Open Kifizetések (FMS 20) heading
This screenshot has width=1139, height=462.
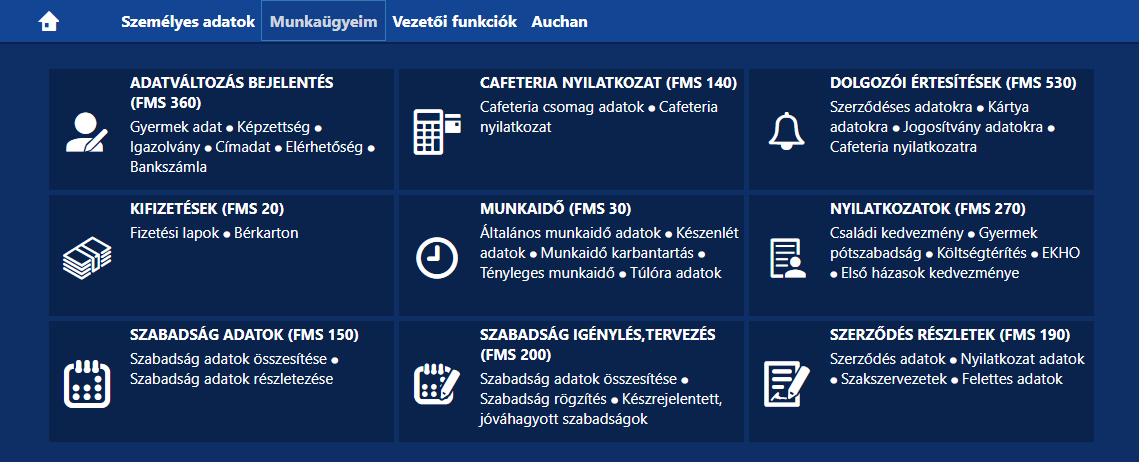pyautogui.click(x=207, y=209)
